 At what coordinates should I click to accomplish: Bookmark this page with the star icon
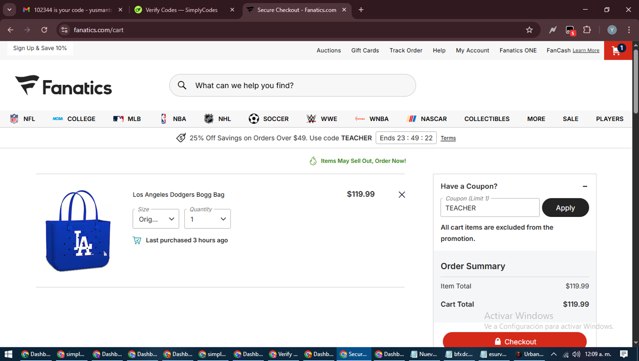point(529,30)
